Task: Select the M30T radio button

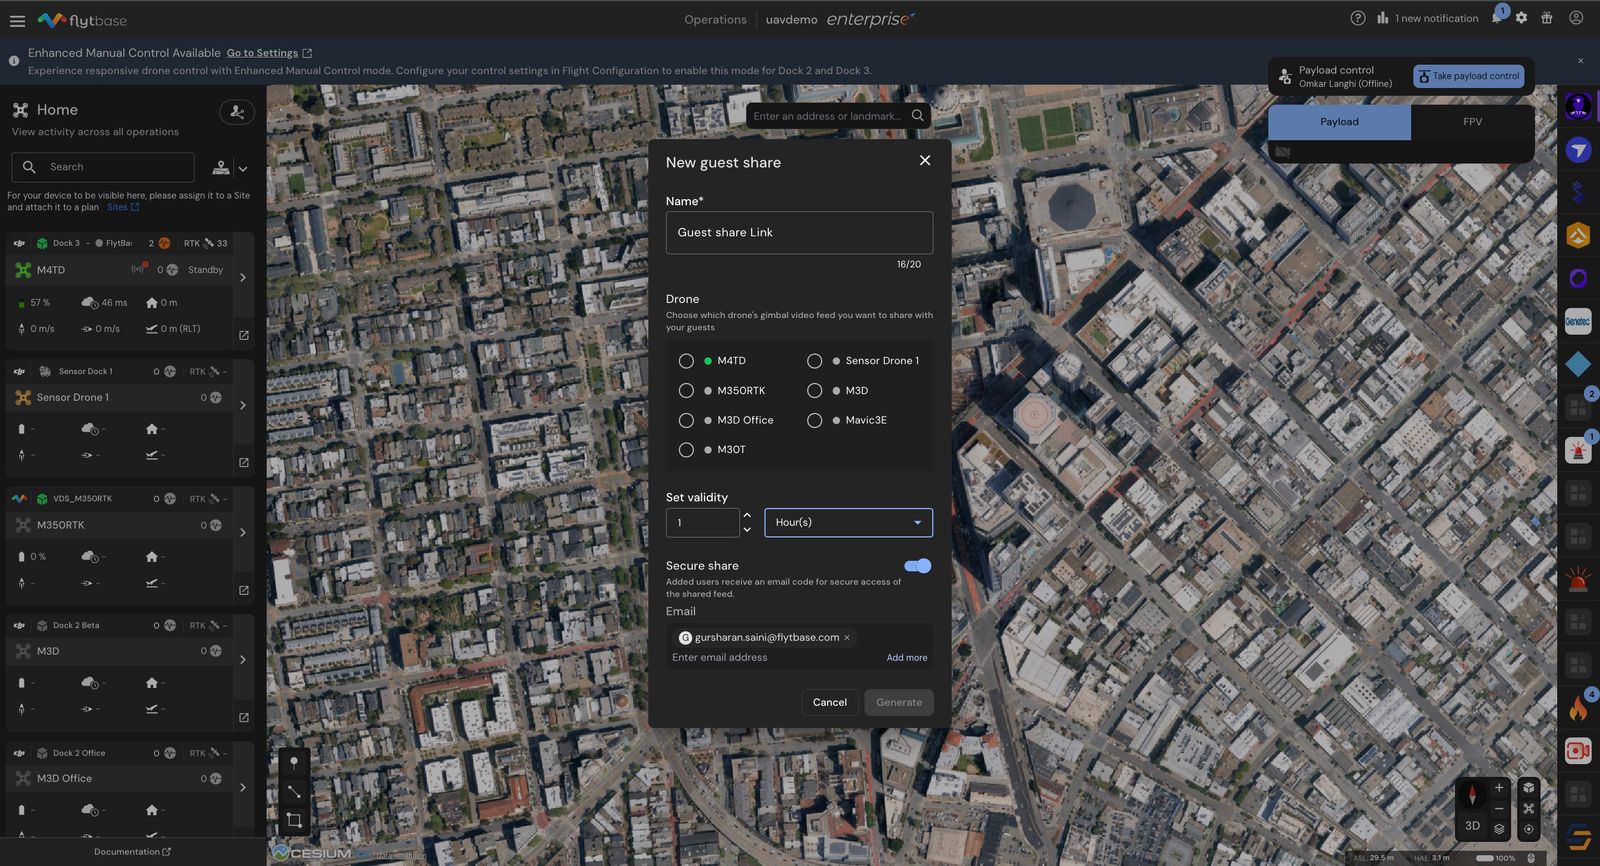Action: [x=686, y=450]
